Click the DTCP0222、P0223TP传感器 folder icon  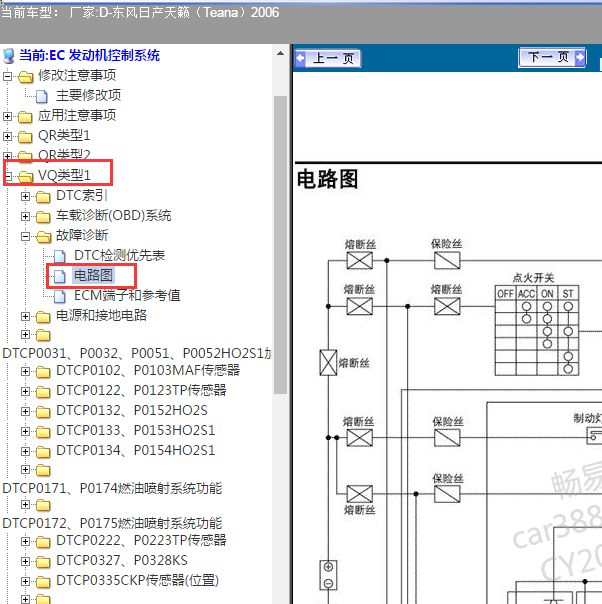43,542
